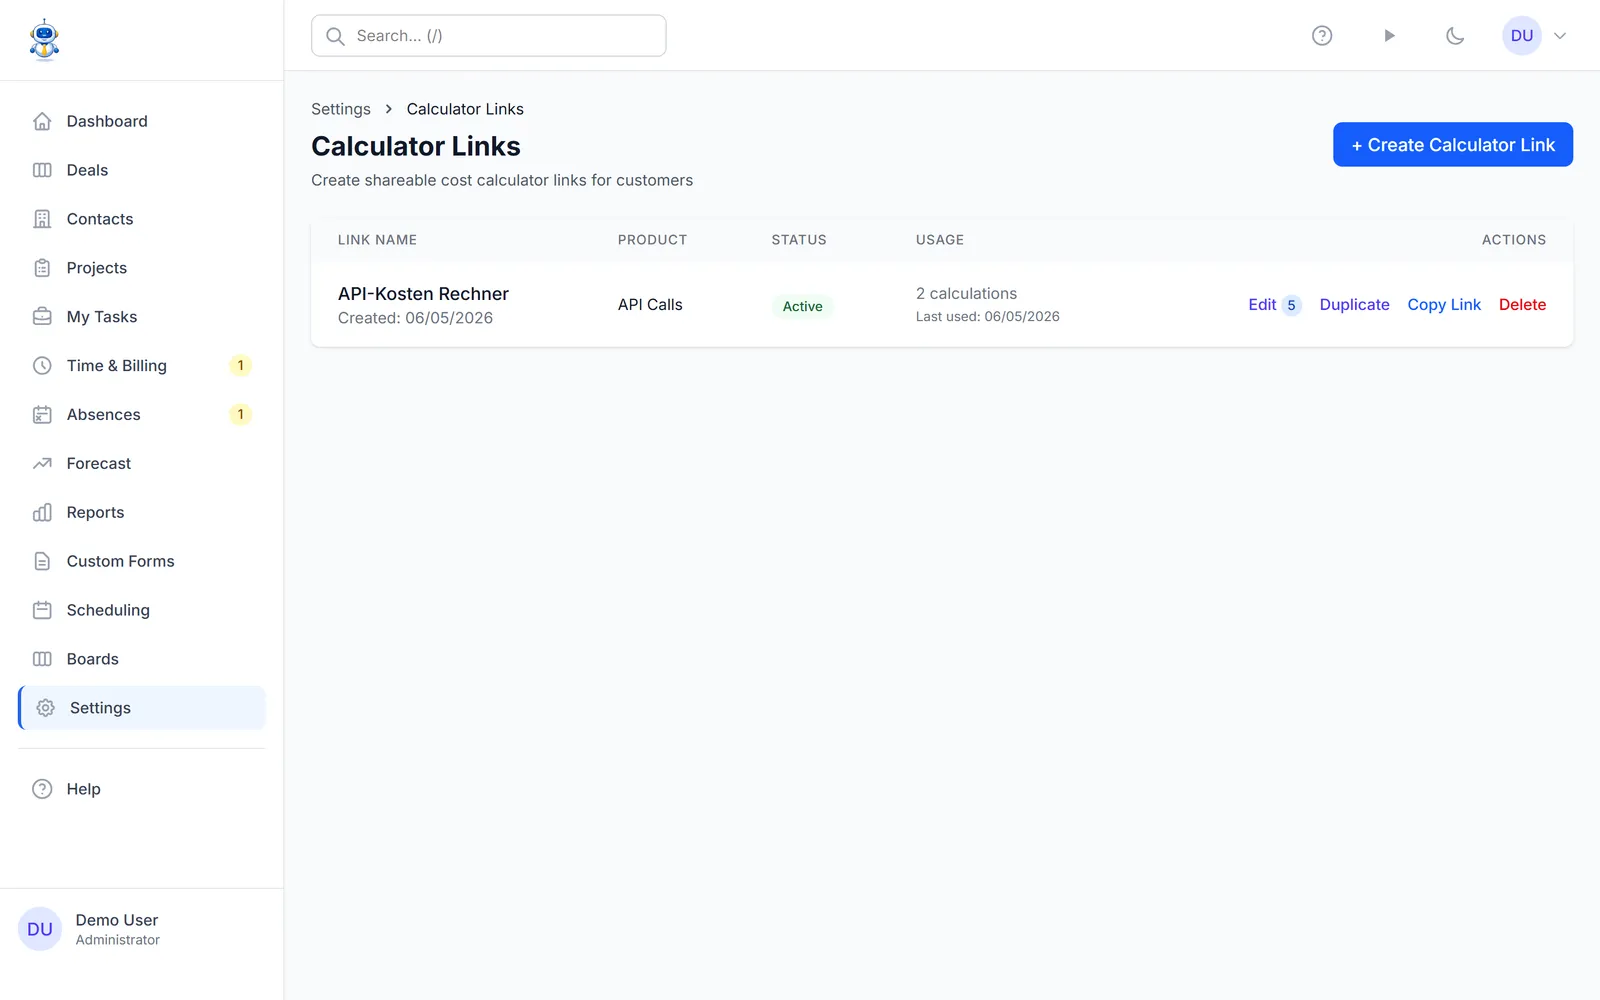The width and height of the screenshot is (1600, 1000).
Task: Click the Boards columns icon
Action: pyautogui.click(x=42, y=659)
